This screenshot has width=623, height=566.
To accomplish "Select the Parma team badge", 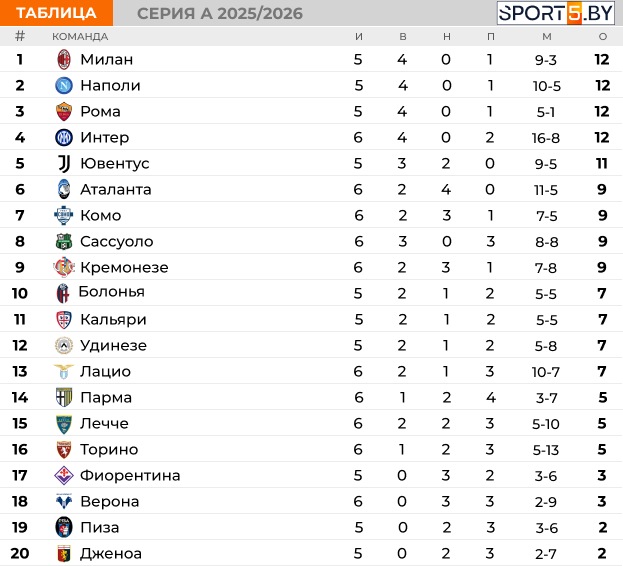I will [64, 397].
